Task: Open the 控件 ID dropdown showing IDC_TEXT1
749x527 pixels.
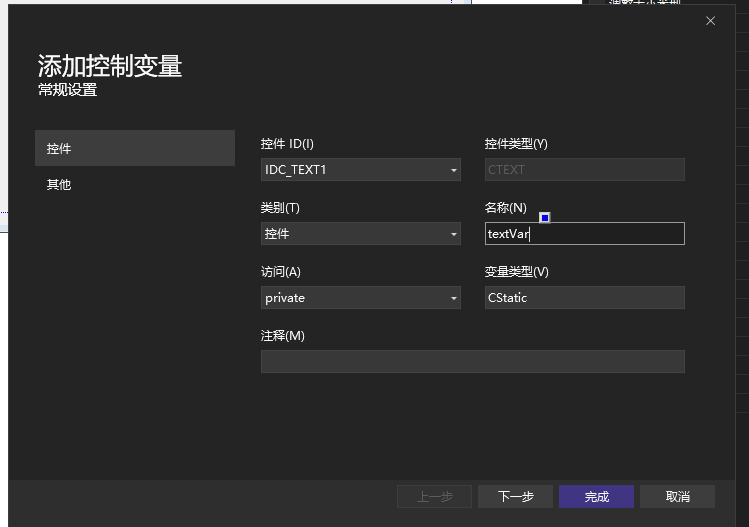Action: coord(361,170)
